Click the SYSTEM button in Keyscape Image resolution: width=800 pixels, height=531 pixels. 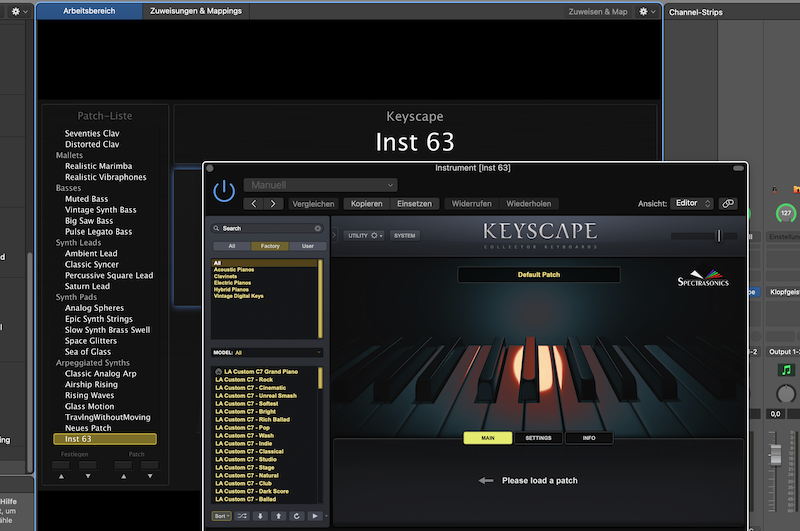click(405, 235)
